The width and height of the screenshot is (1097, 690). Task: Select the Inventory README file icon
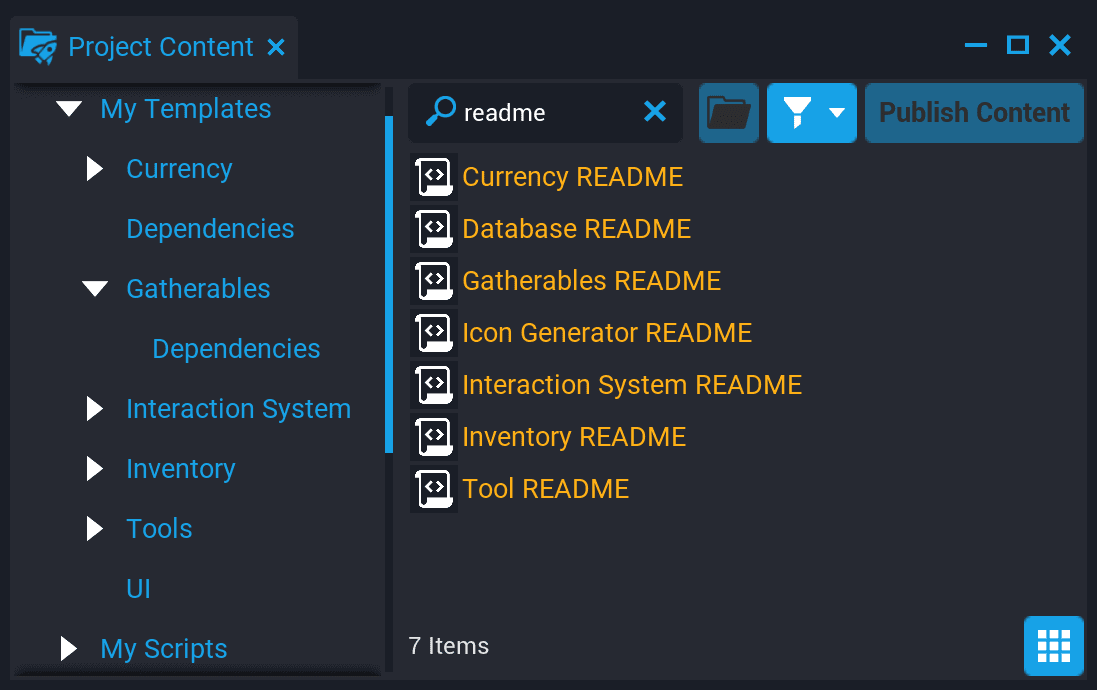coord(433,436)
